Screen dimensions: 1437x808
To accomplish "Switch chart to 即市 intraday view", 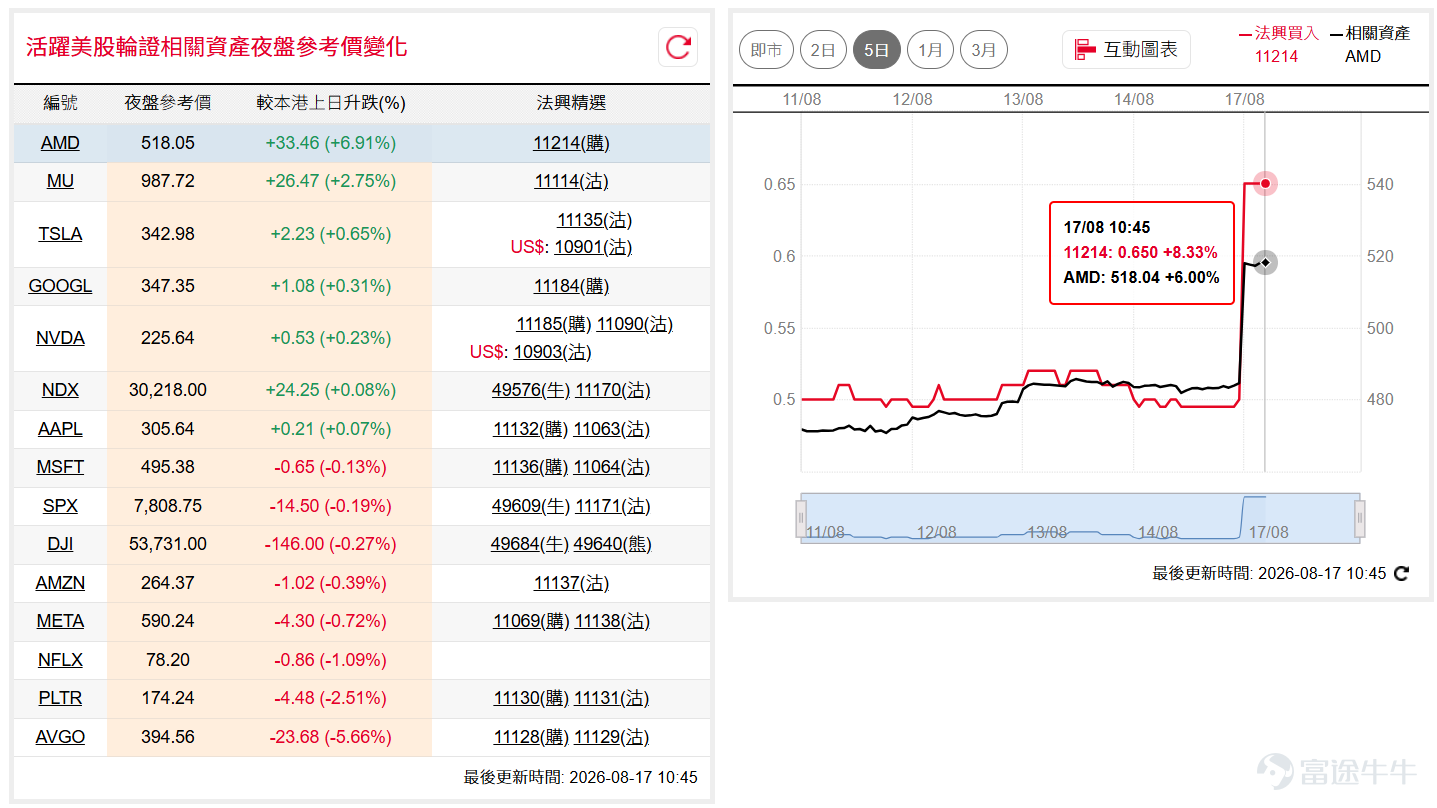I will pyautogui.click(x=766, y=49).
